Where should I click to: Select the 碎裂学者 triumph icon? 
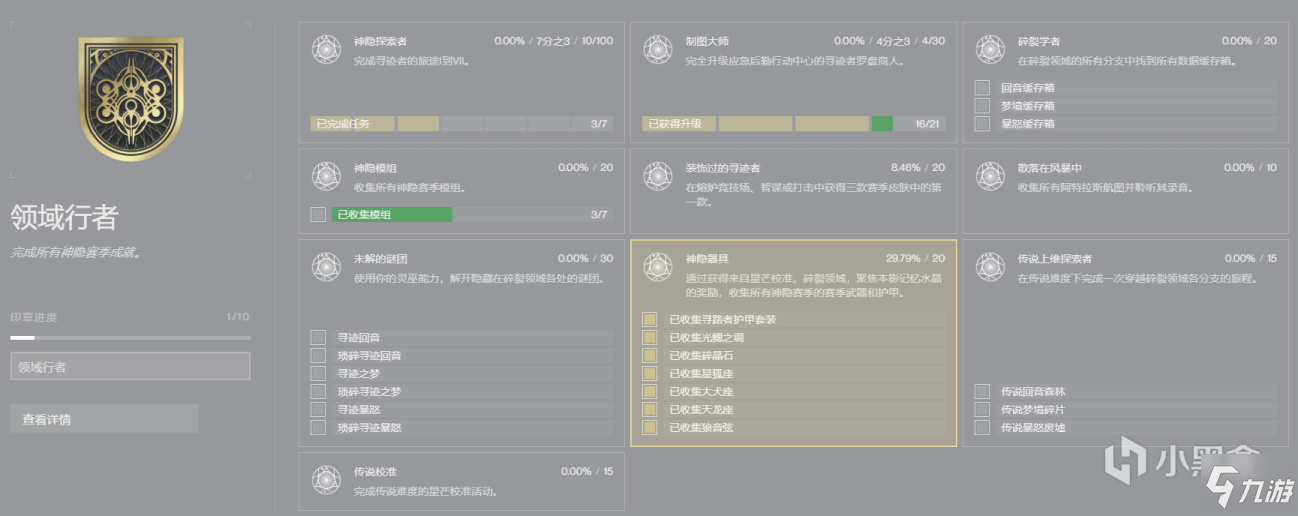click(990, 49)
